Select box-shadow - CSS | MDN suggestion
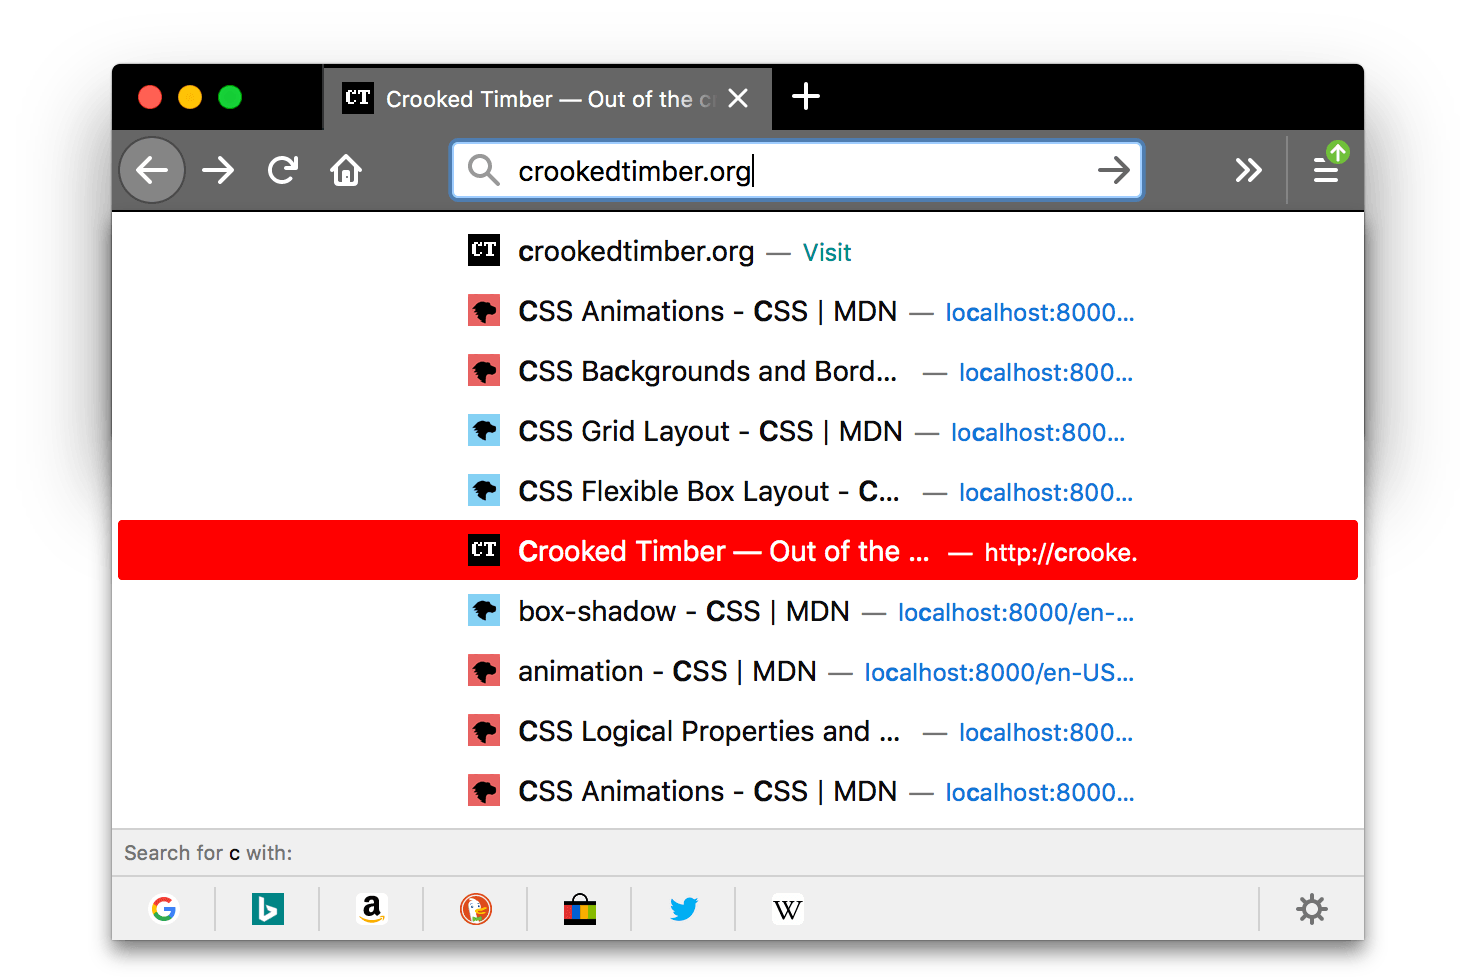 (738, 611)
